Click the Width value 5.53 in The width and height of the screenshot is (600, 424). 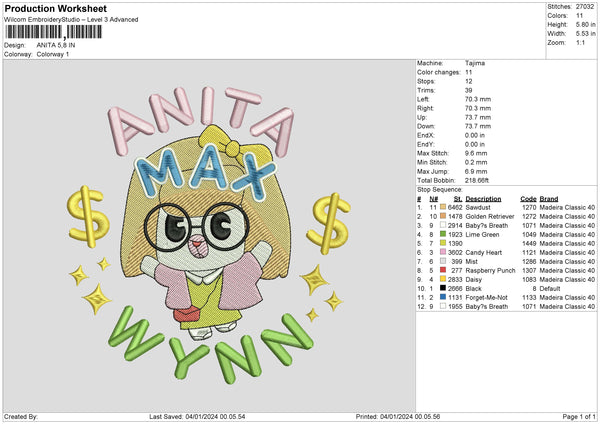[x=585, y=34]
